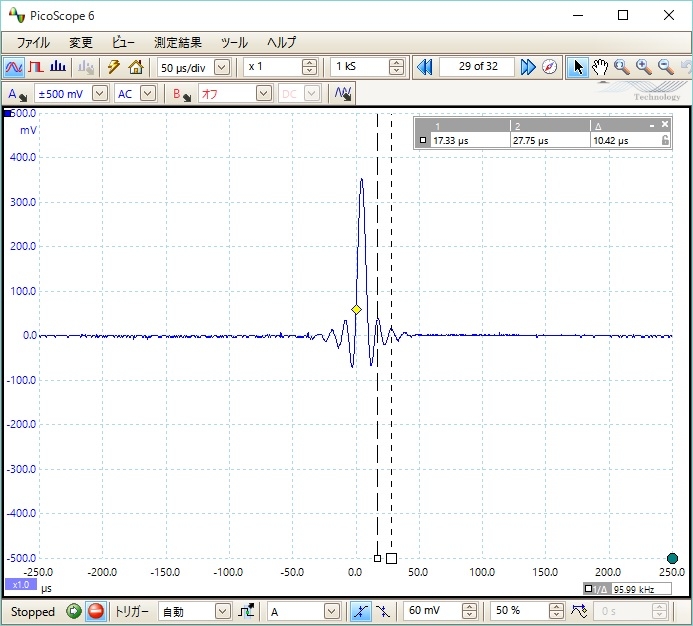This screenshot has height=626, width=693.
Task: Open the ファイル menu
Action: 33,43
